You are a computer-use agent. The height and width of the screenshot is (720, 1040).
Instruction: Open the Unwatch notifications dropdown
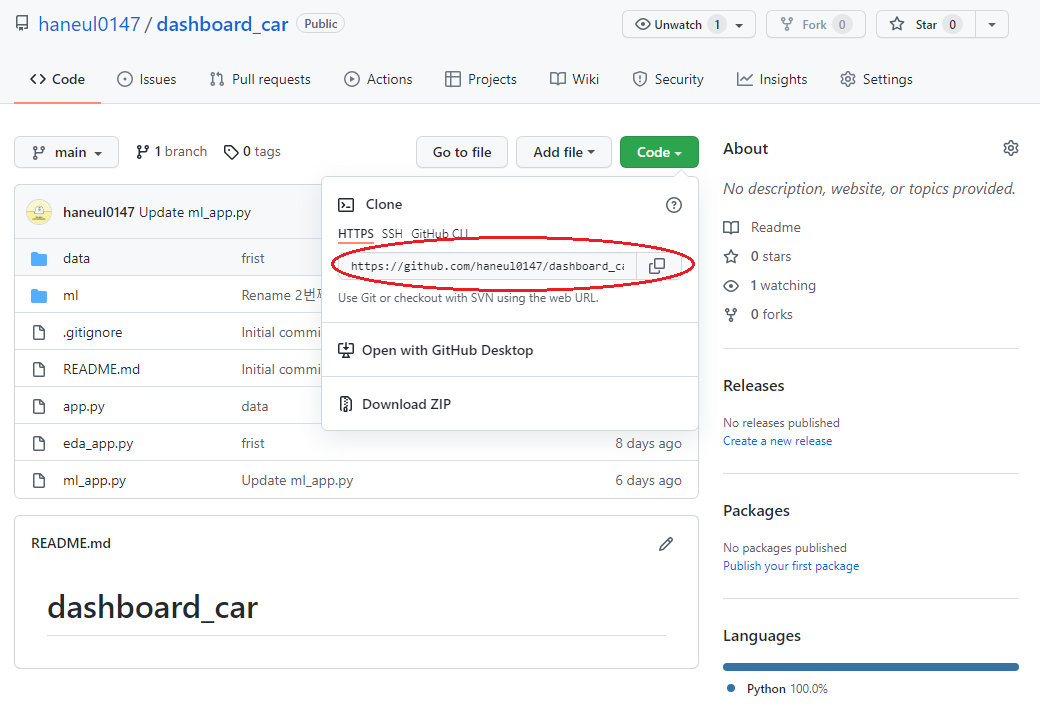click(x=688, y=25)
